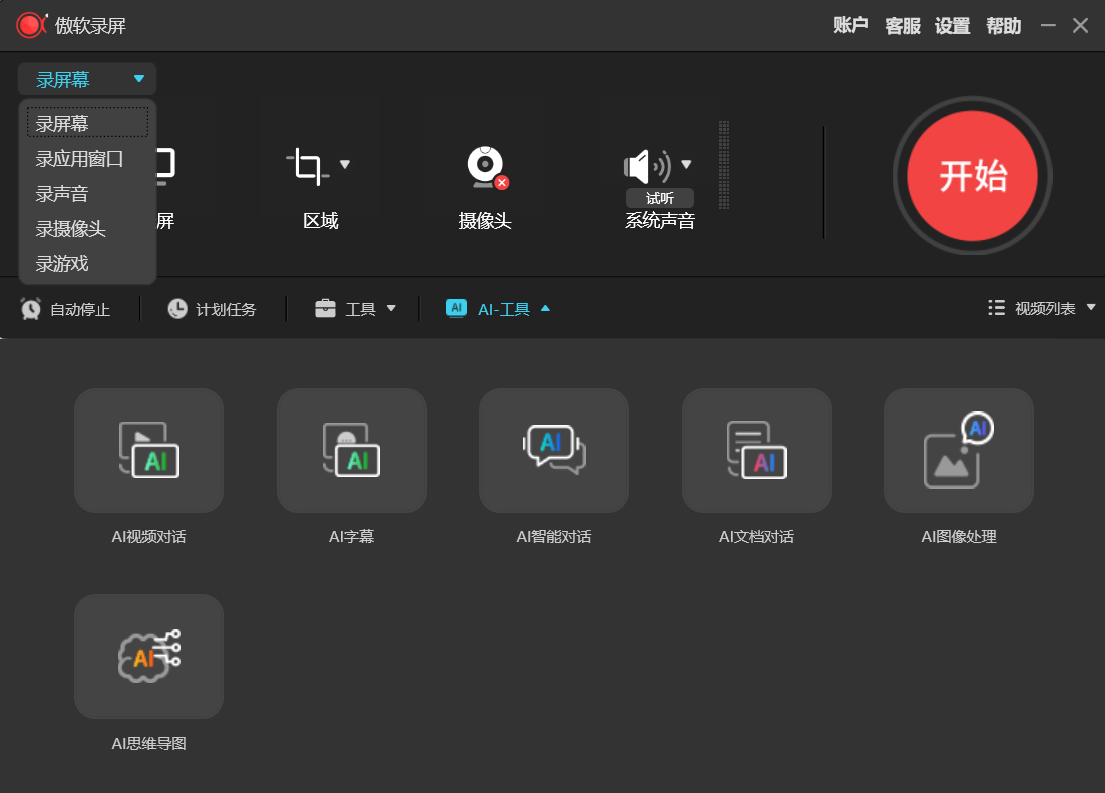
Task: Click the AI字幕 label
Action: [352, 537]
